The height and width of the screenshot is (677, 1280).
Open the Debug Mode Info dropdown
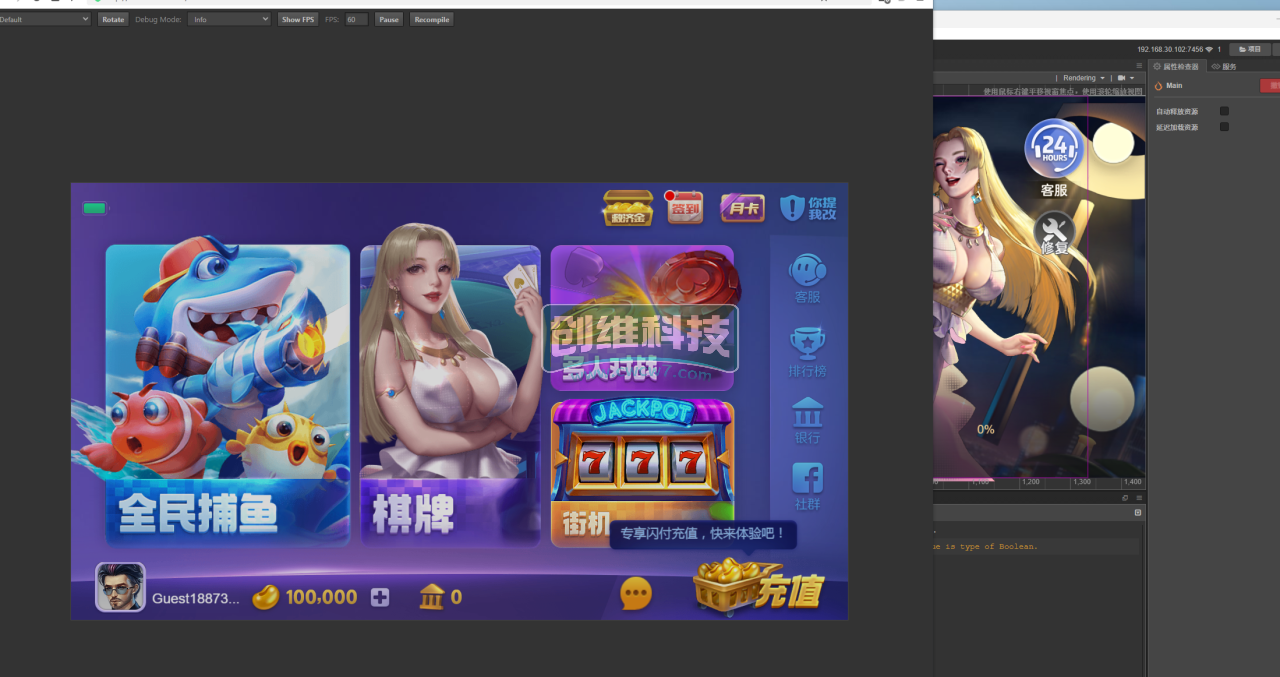pyautogui.click(x=229, y=19)
